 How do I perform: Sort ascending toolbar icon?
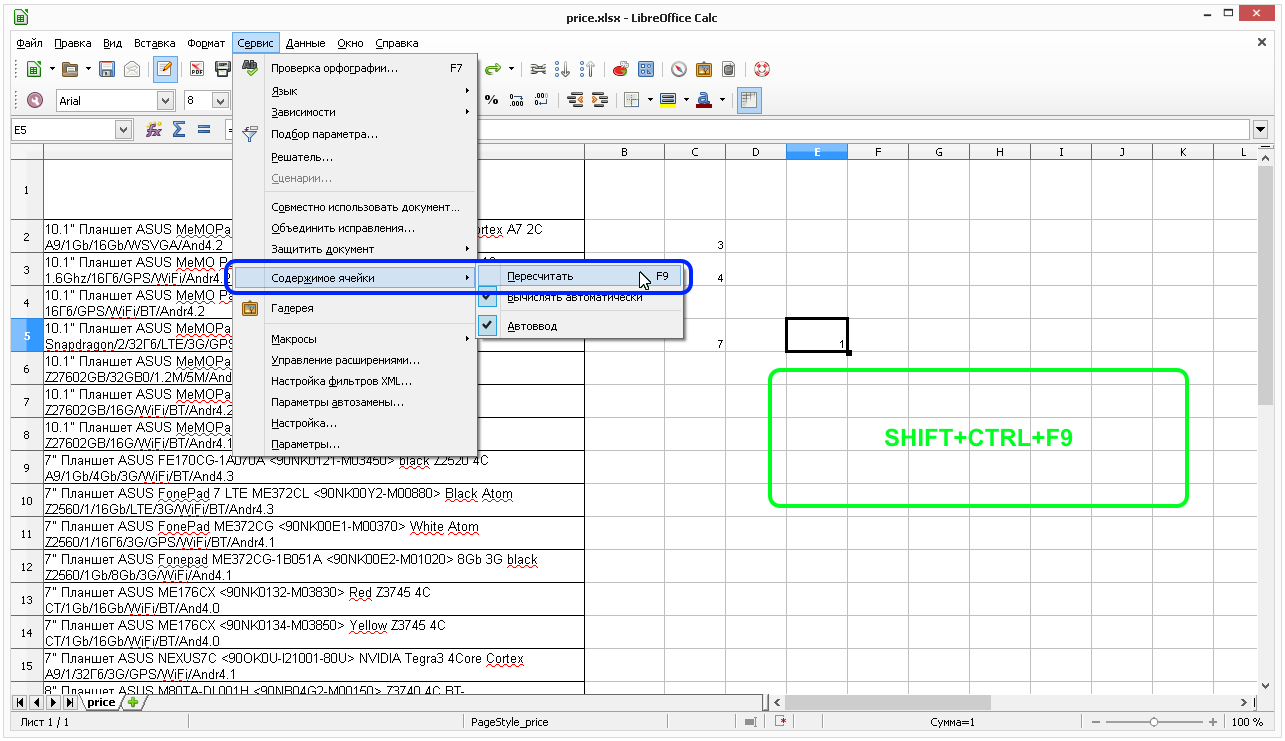(563, 70)
